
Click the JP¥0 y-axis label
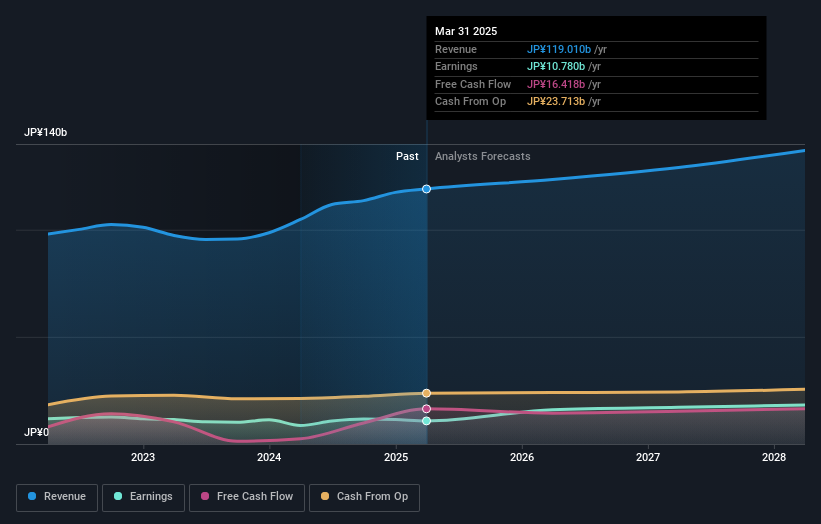36,432
